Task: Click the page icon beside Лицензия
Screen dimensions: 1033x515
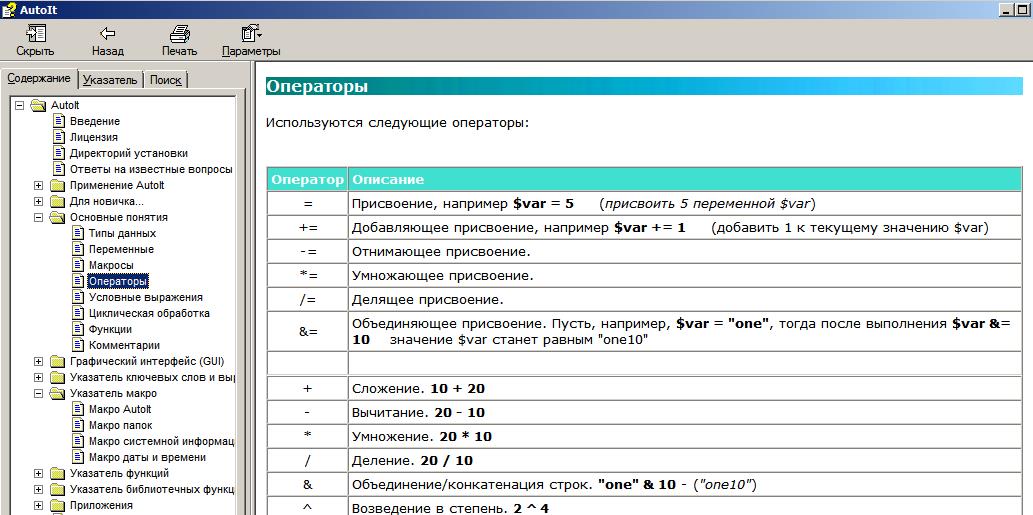Action: 59,137
